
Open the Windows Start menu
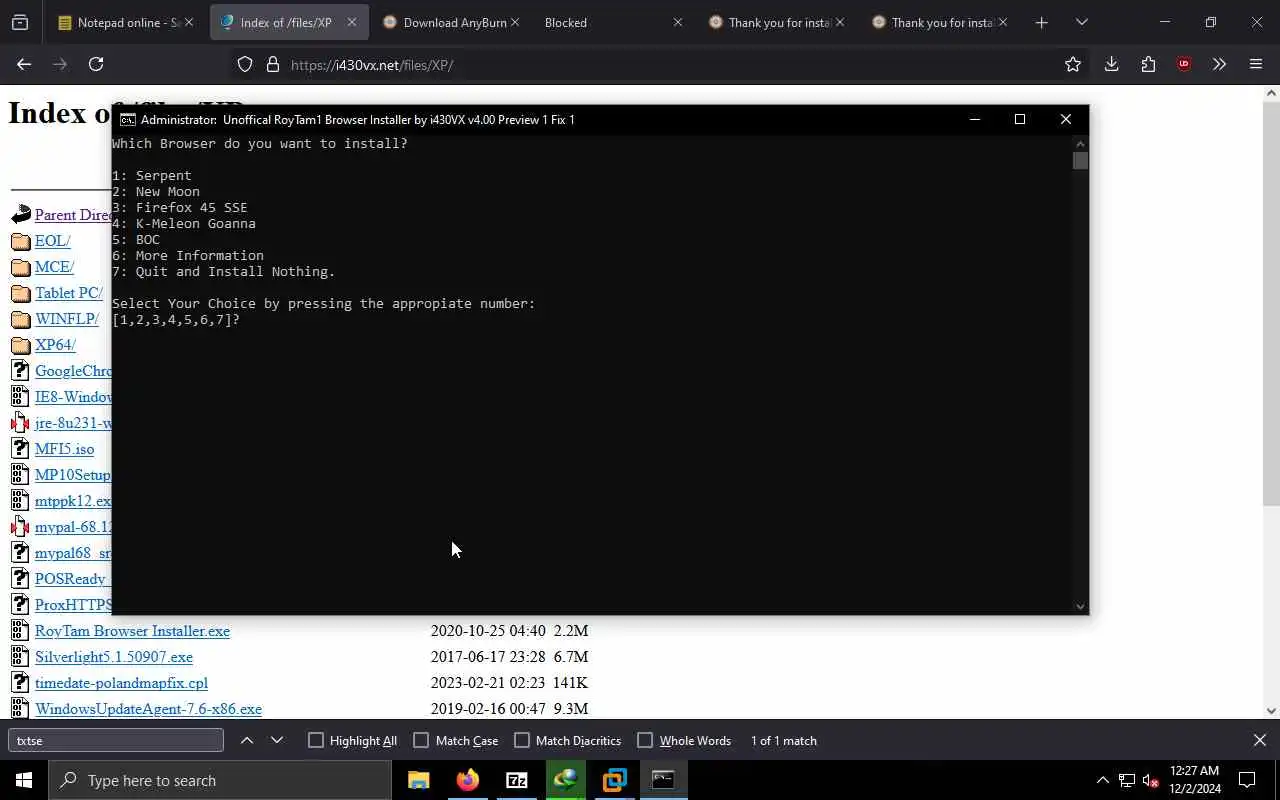[24, 780]
